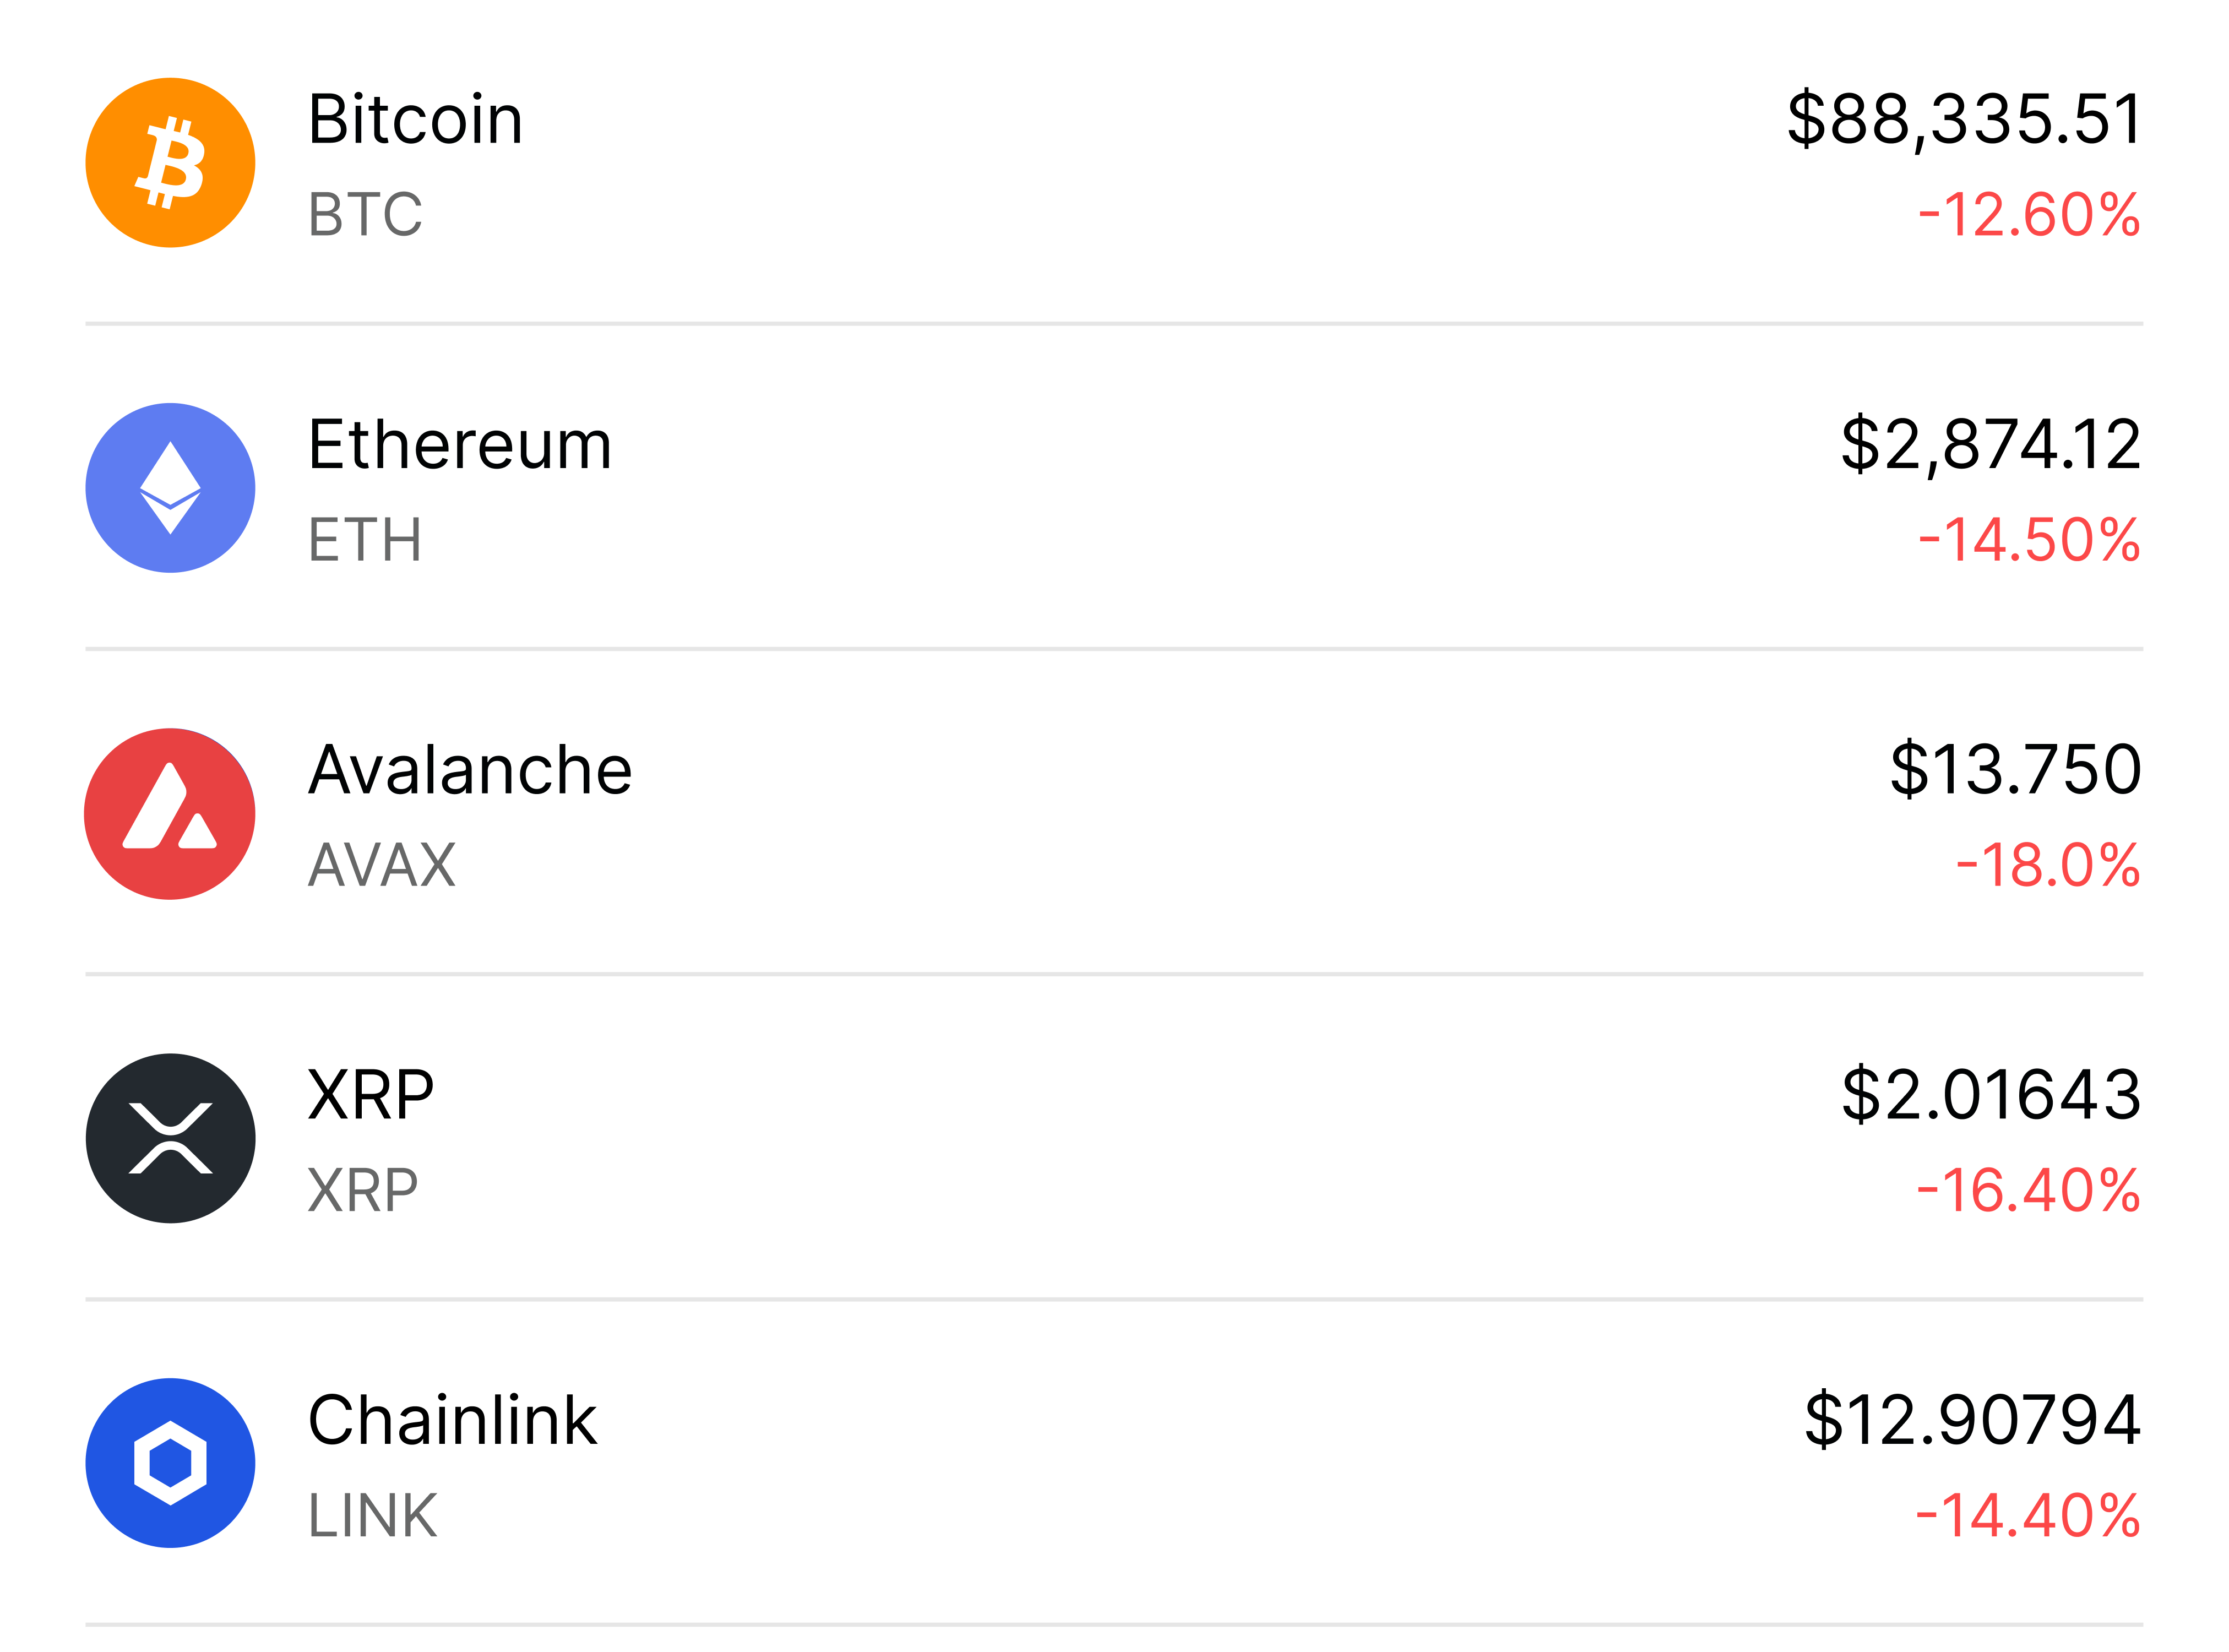Image resolution: width=2229 pixels, height=1652 pixels.
Task: Select the Avalanche coin name
Action: (x=470, y=770)
